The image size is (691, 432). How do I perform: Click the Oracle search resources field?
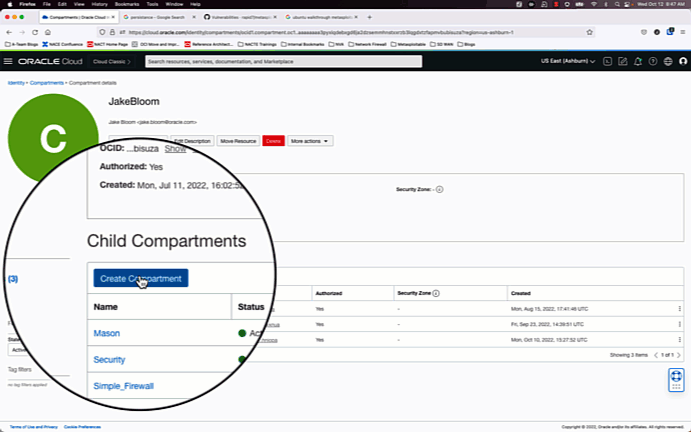tap(283, 61)
